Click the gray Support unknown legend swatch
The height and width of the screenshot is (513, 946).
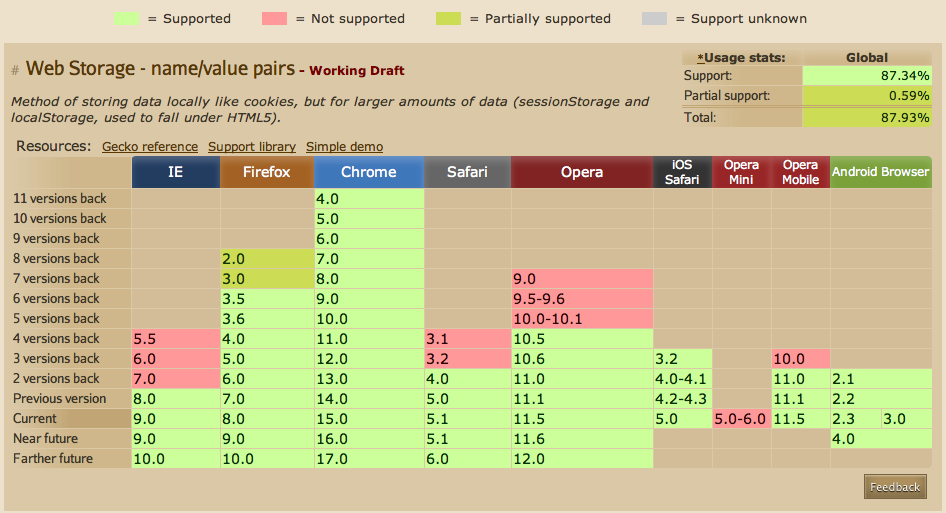(x=652, y=18)
